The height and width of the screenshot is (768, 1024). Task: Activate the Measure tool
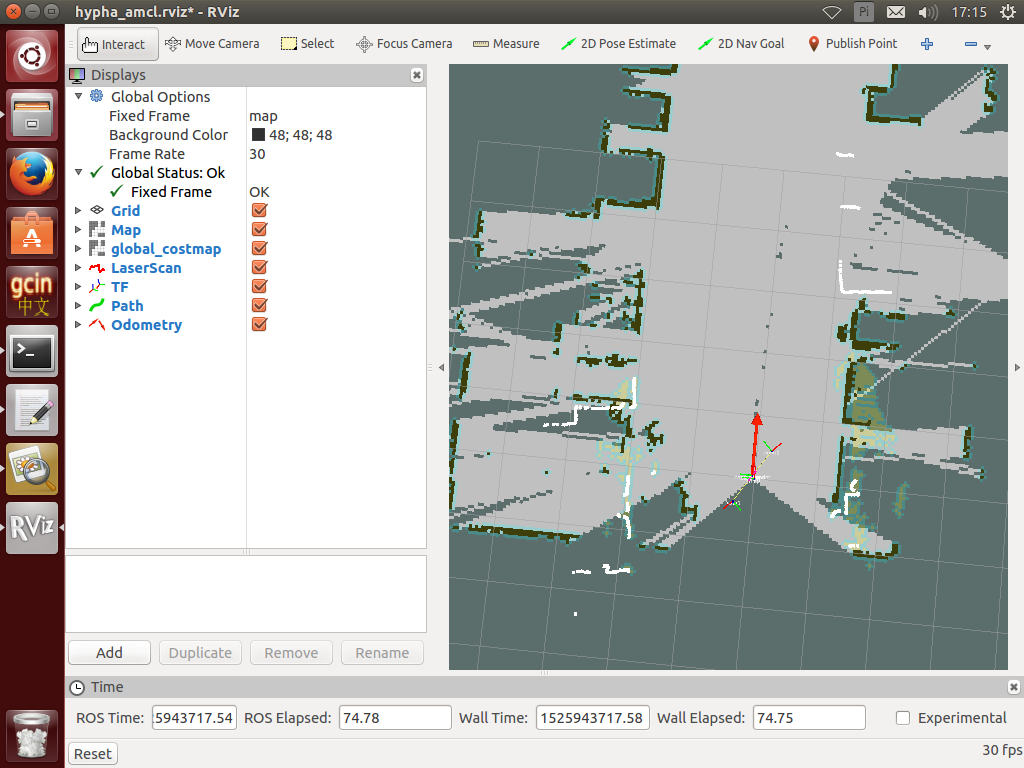click(x=505, y=44)
